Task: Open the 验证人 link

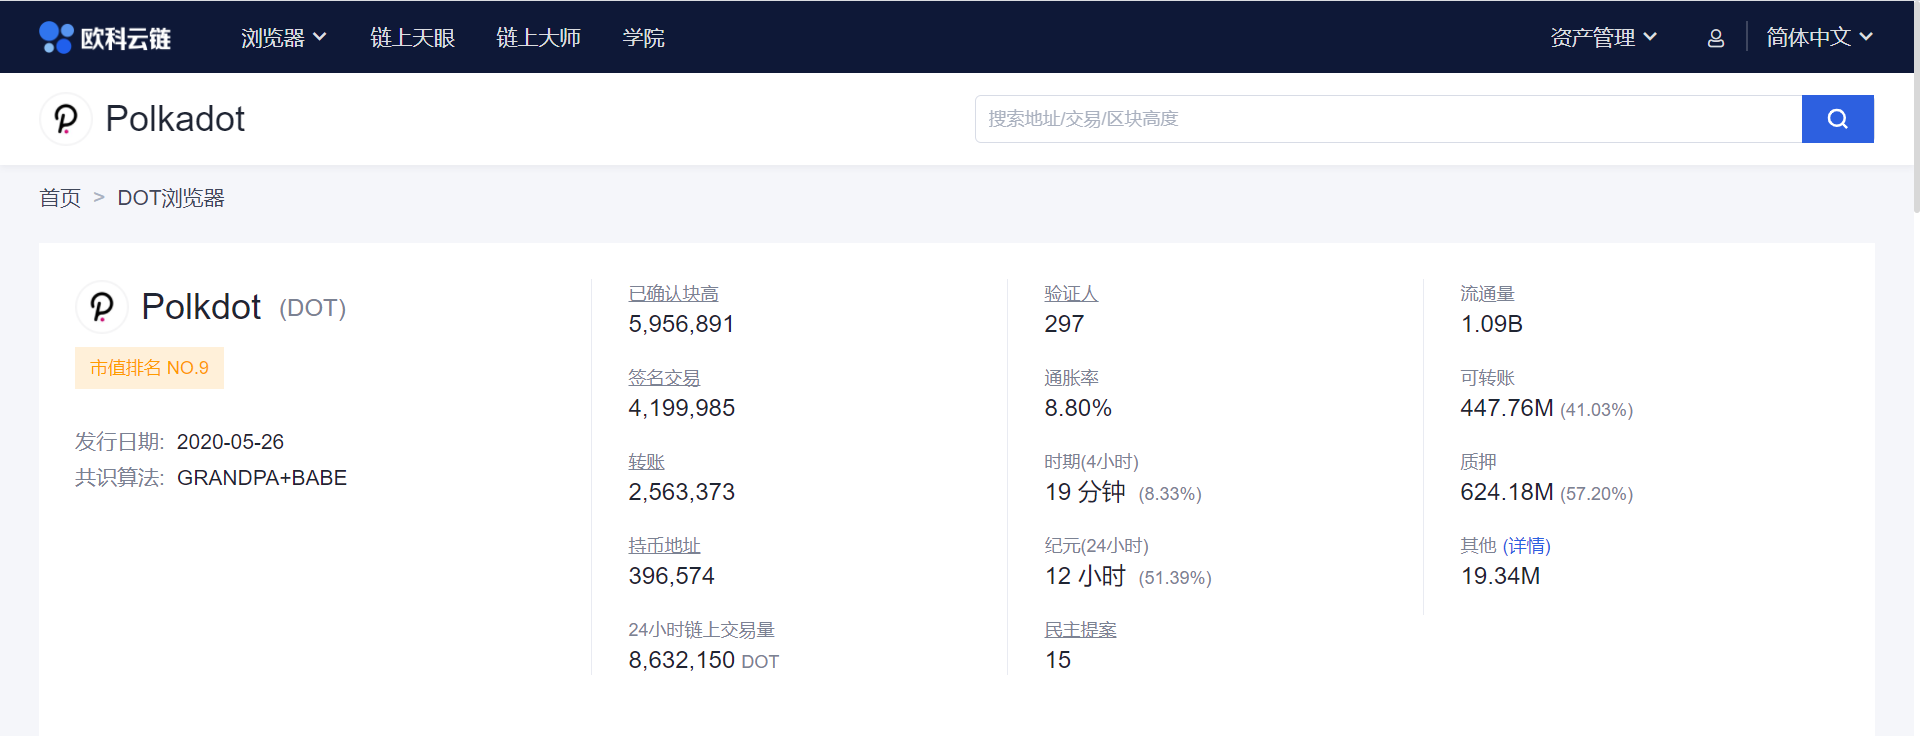Action: (1071, 294)
